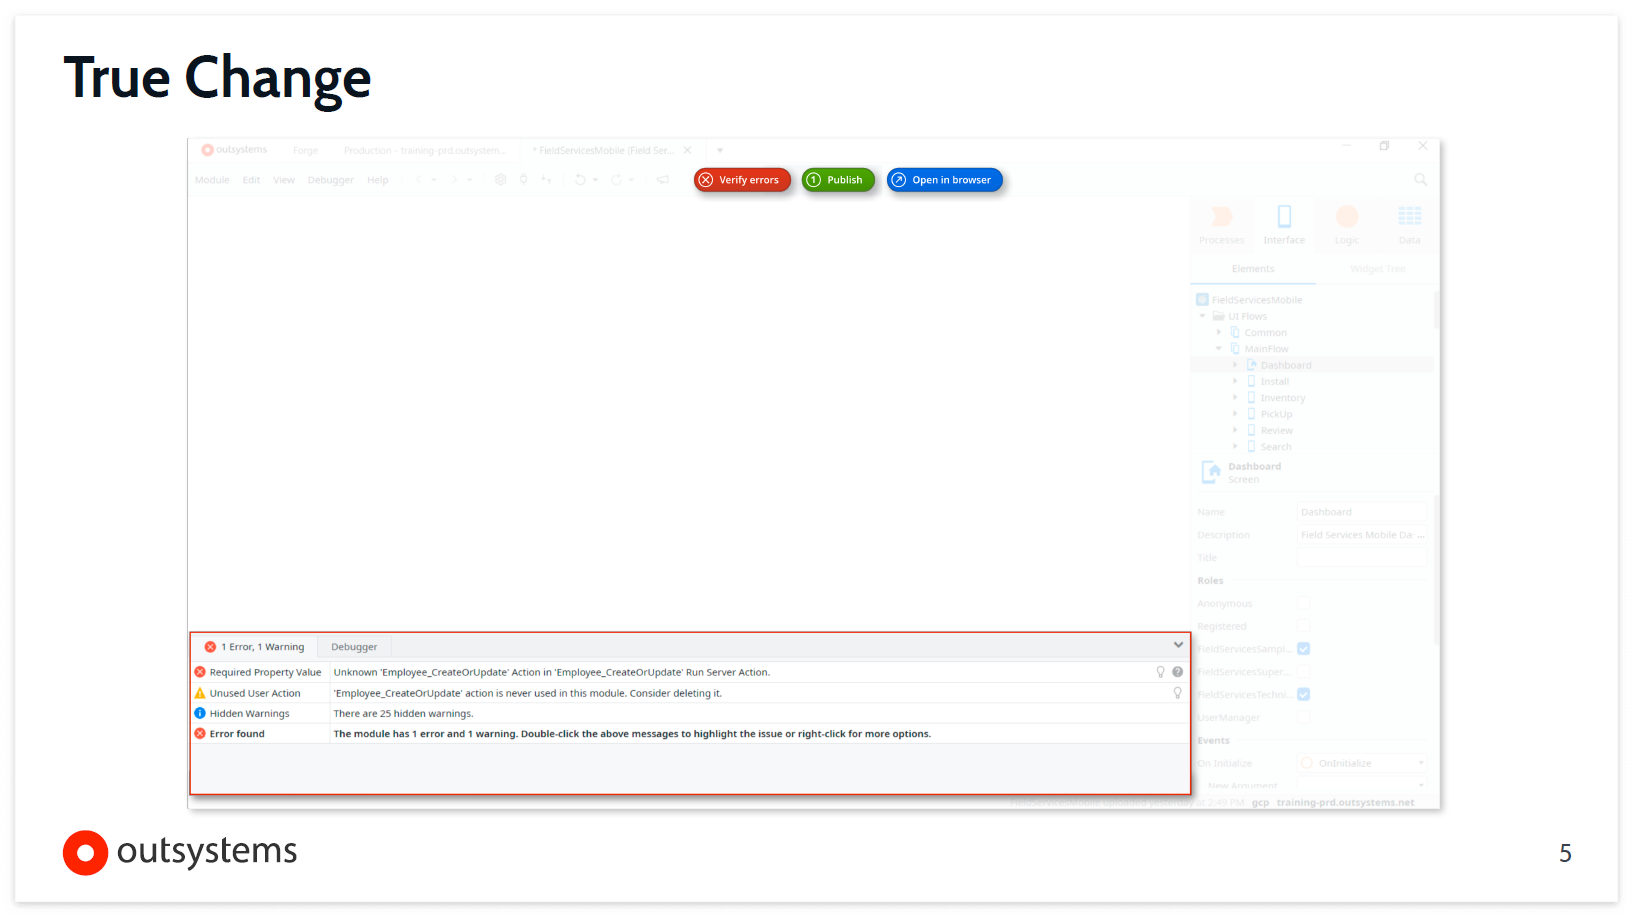Click the FieldServicesMobile module icon in tree
The height and width of the screenshot is (917, 1633).
pyautogui.click(x=1202, y=300)
